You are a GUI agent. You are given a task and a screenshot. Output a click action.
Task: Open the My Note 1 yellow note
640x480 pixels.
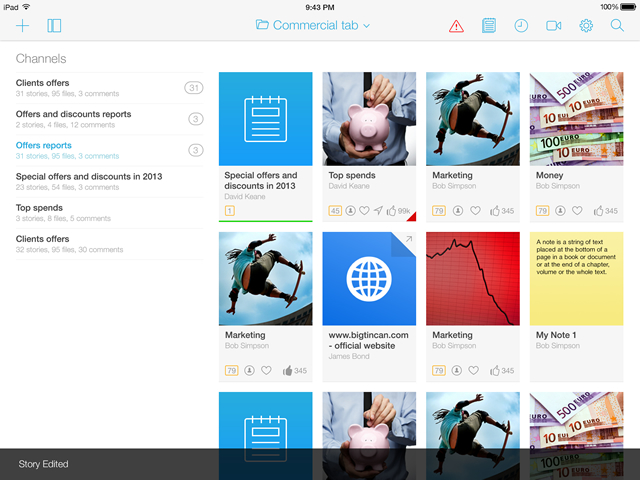pyautogui.click(x=577, y=279)
